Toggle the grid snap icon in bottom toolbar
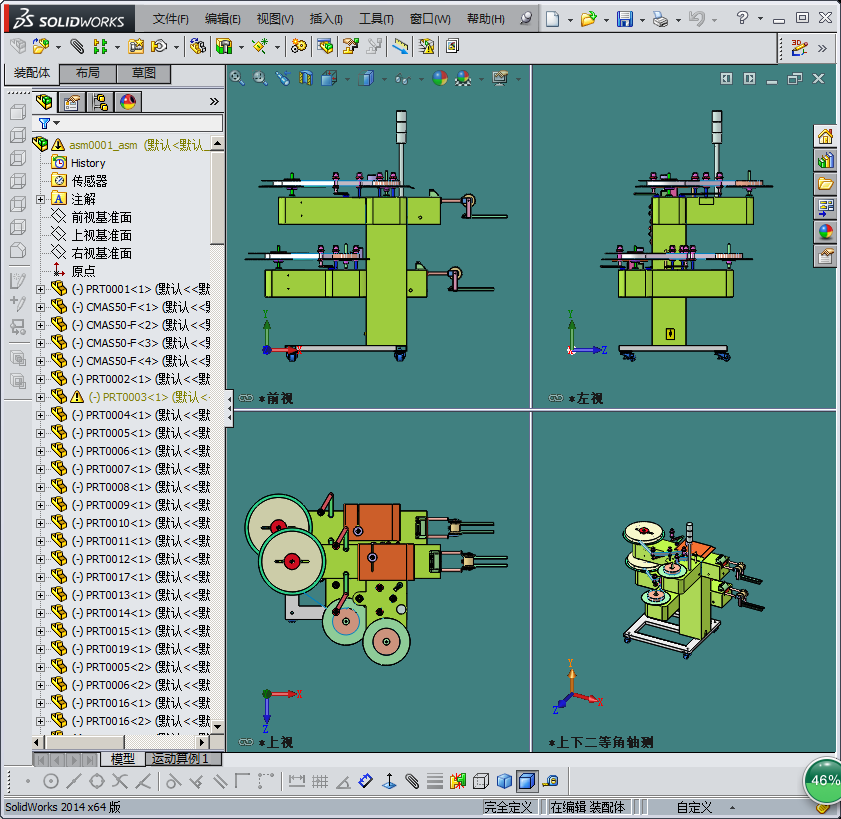The width and height of the screenshot is (841, 819). pos(320,781)
